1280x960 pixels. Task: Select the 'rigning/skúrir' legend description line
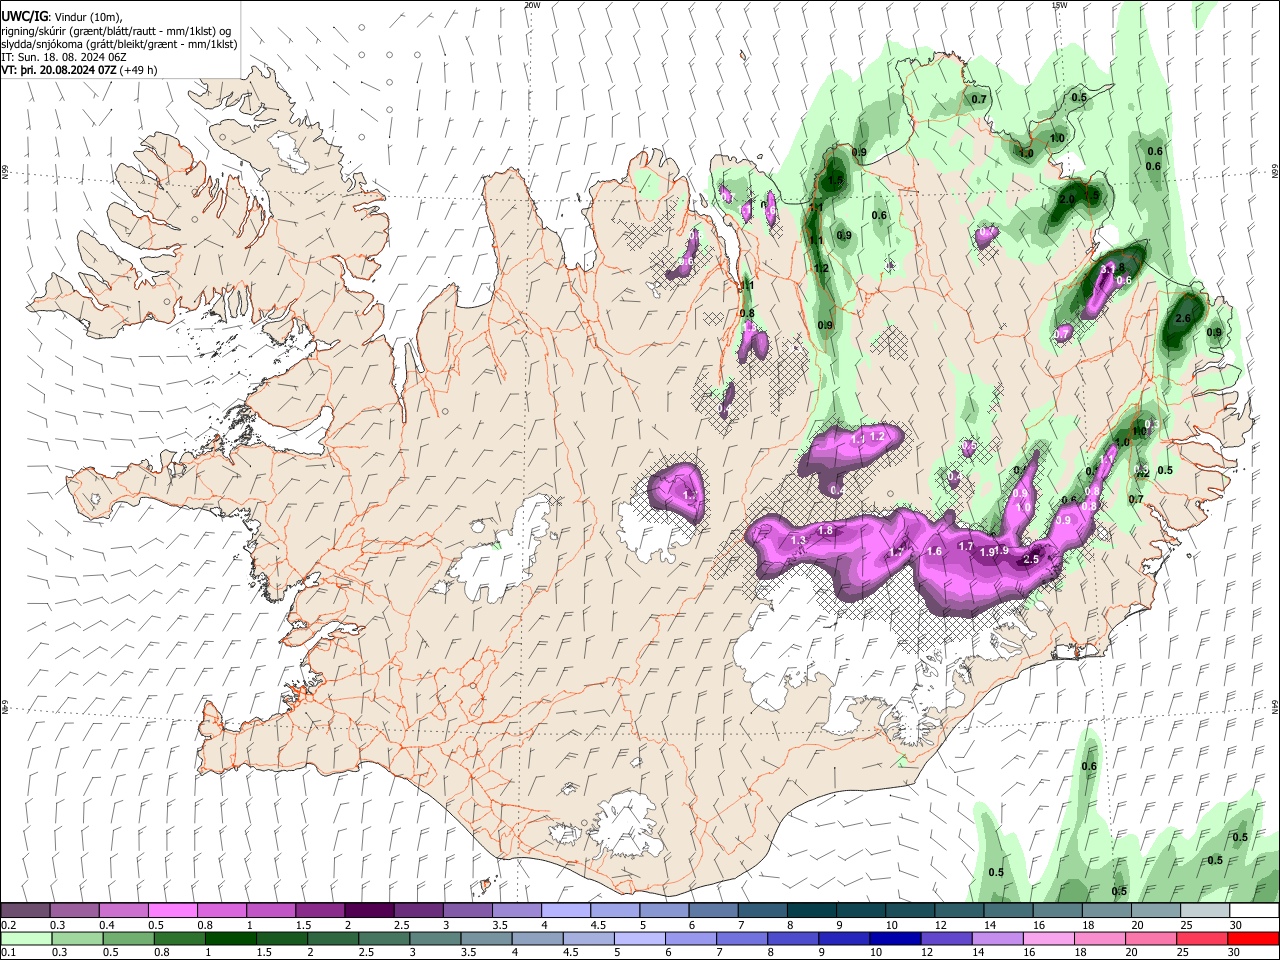point(118,30)
